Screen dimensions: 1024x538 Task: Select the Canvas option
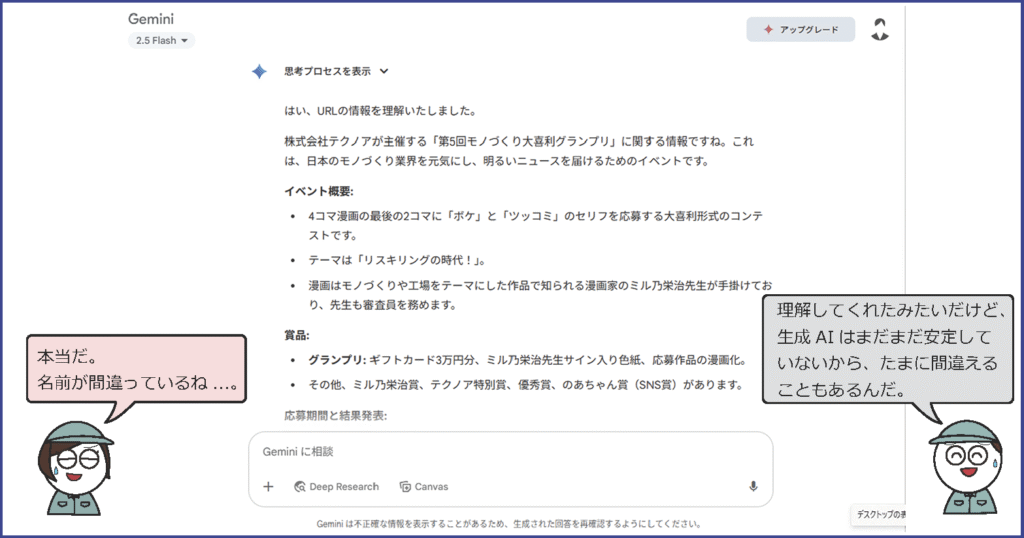424,486
